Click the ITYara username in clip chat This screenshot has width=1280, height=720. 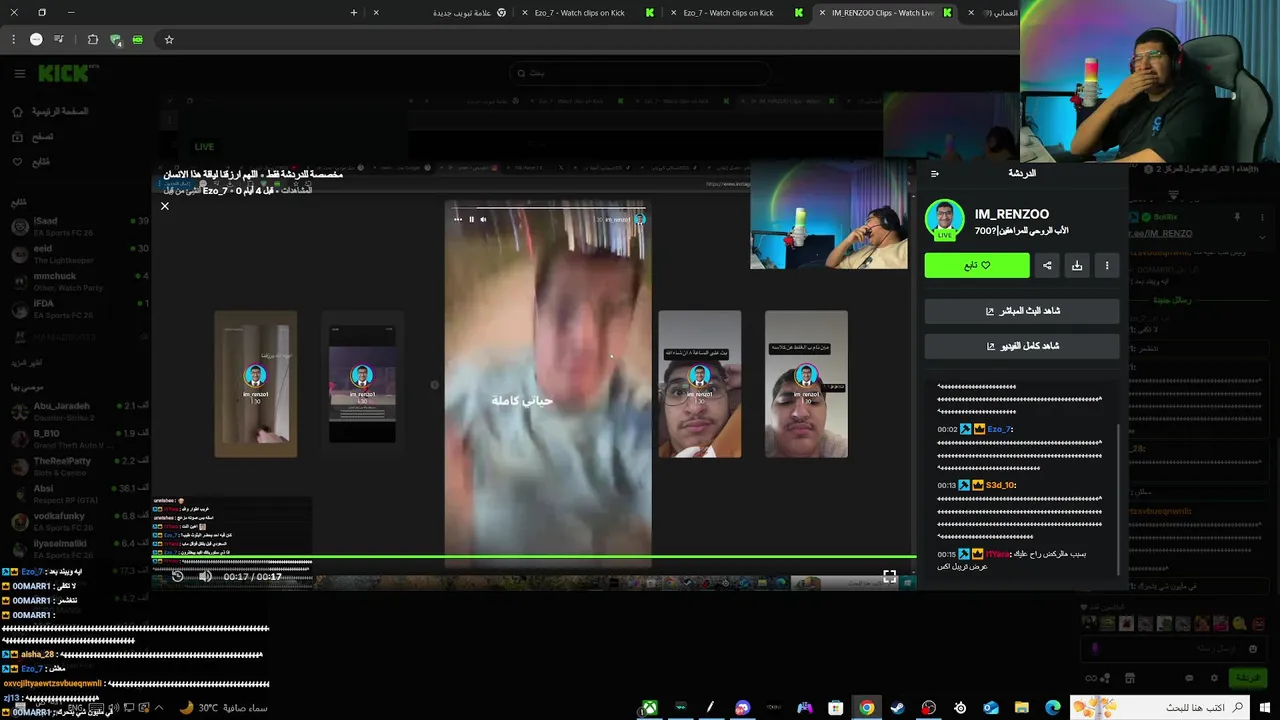click(997, 554)
